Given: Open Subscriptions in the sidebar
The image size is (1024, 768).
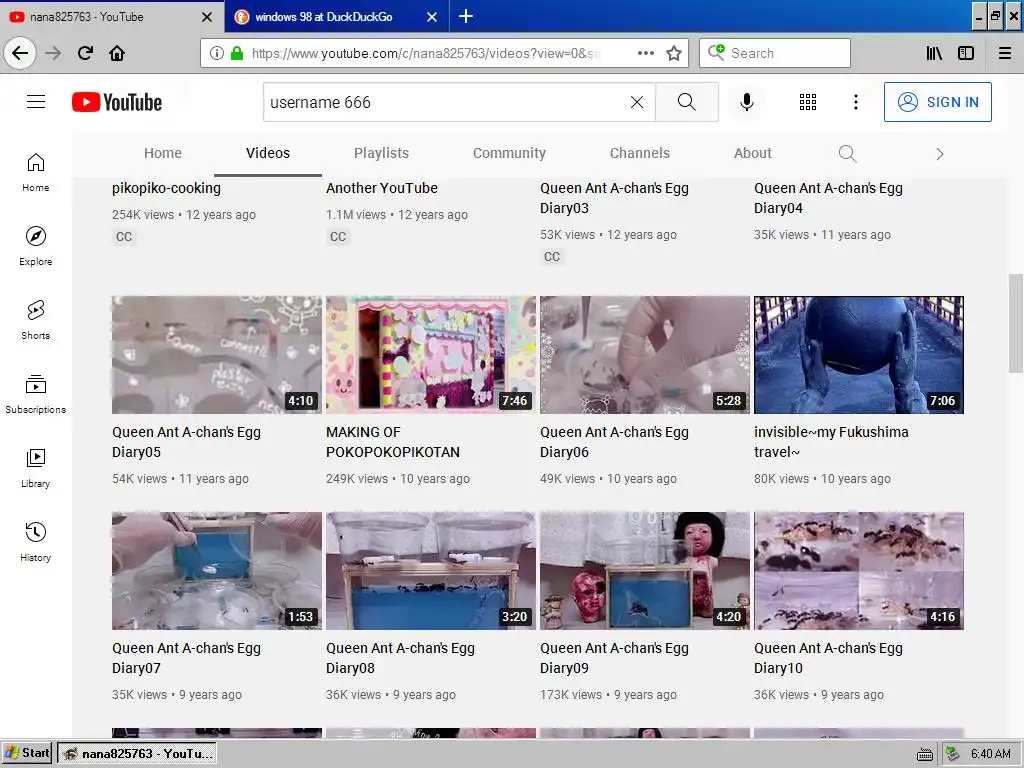Looking at the screenshot, I should coord(35,394).
